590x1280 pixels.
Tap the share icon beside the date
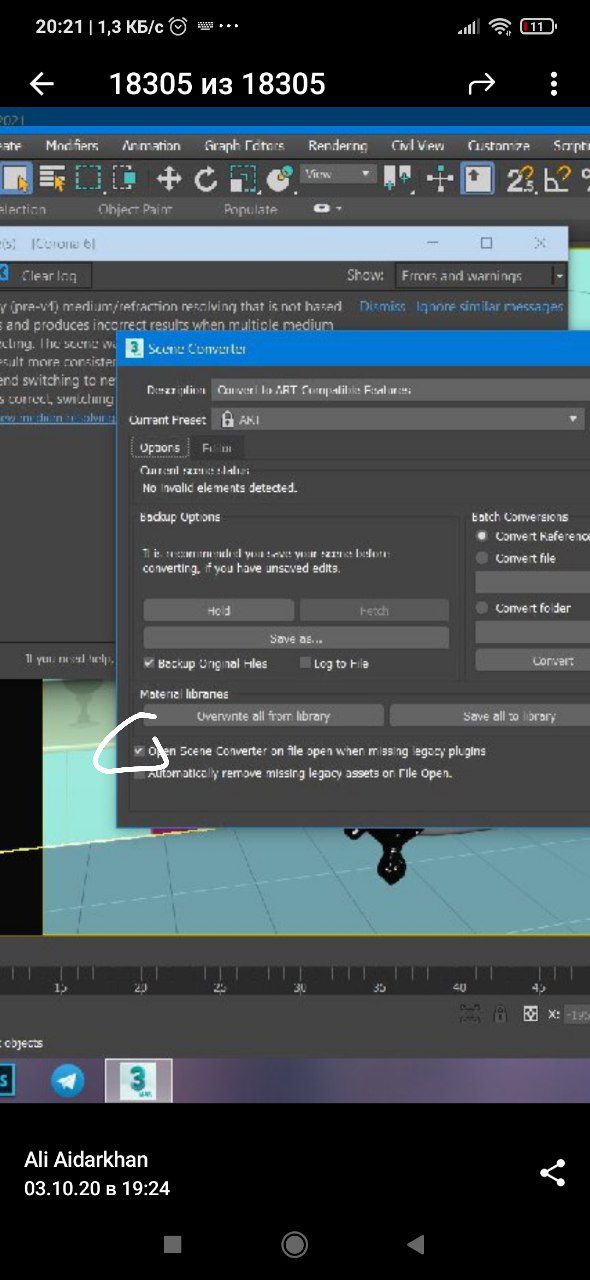pos(553,1173)
